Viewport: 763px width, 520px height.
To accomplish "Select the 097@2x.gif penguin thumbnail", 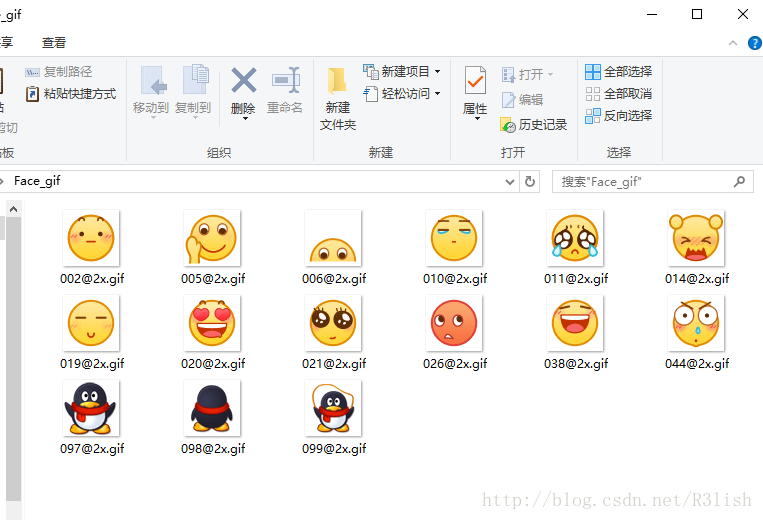I will pos(91,408).
